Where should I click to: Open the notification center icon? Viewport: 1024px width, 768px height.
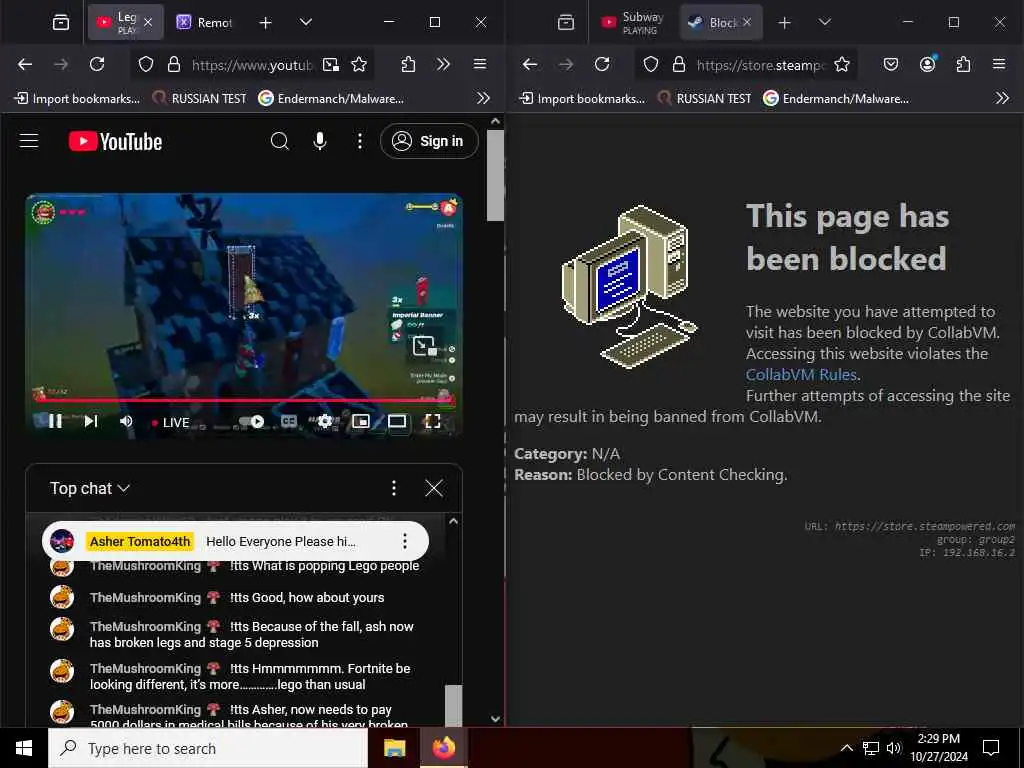point(991,748)
